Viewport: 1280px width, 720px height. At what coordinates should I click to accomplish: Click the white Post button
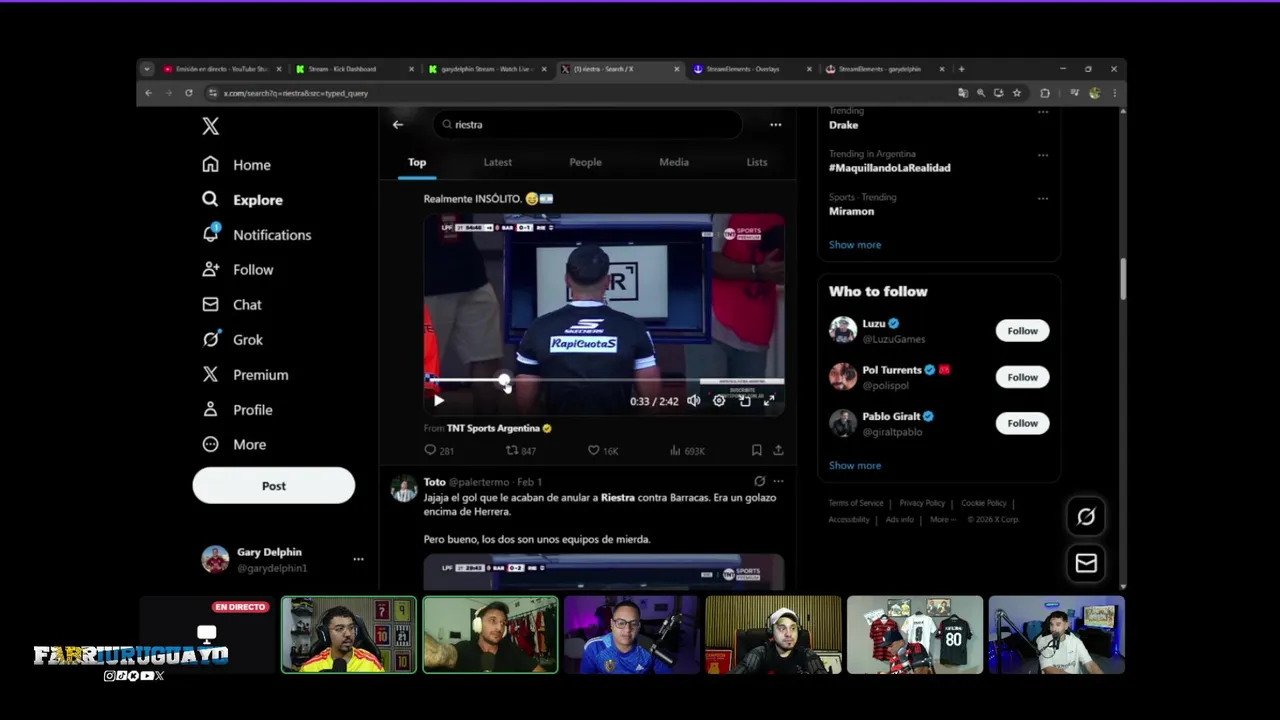click(x=273, y=486)
